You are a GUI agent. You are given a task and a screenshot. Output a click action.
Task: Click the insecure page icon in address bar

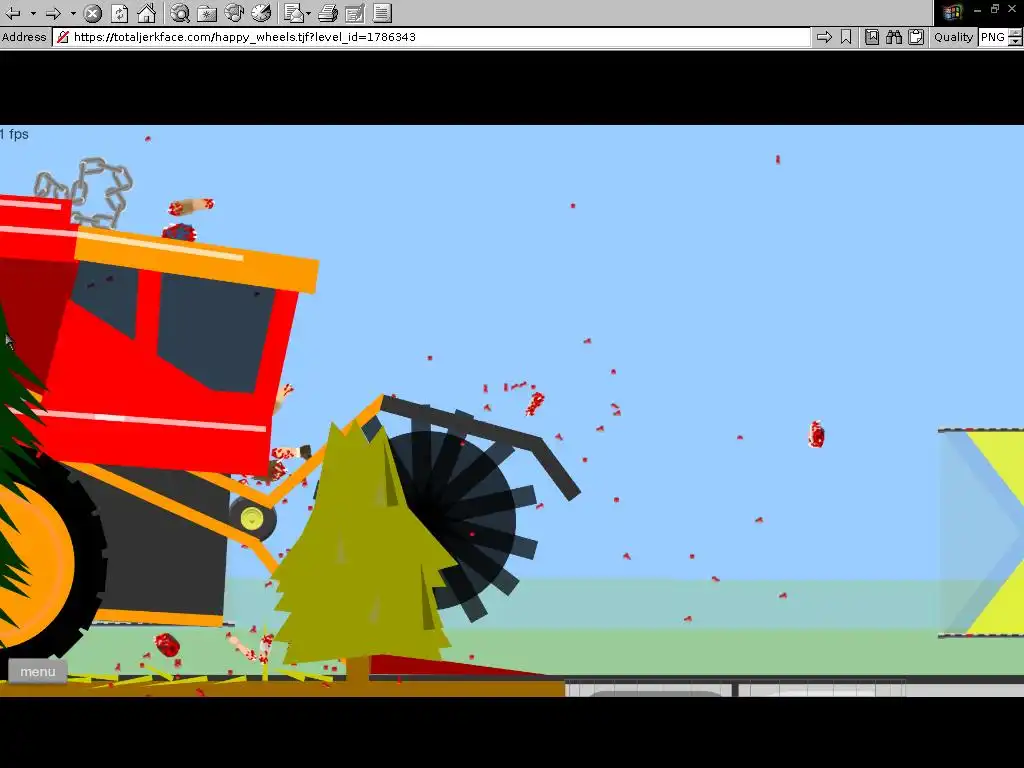coord(63,37)
